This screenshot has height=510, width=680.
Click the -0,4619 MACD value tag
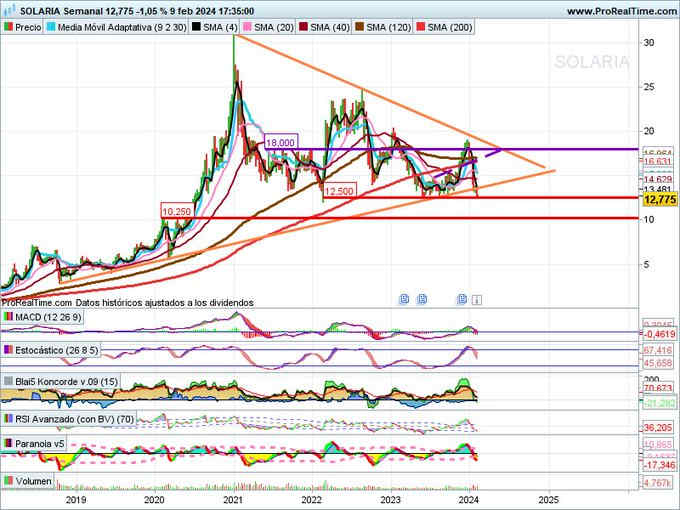(660, 334)
